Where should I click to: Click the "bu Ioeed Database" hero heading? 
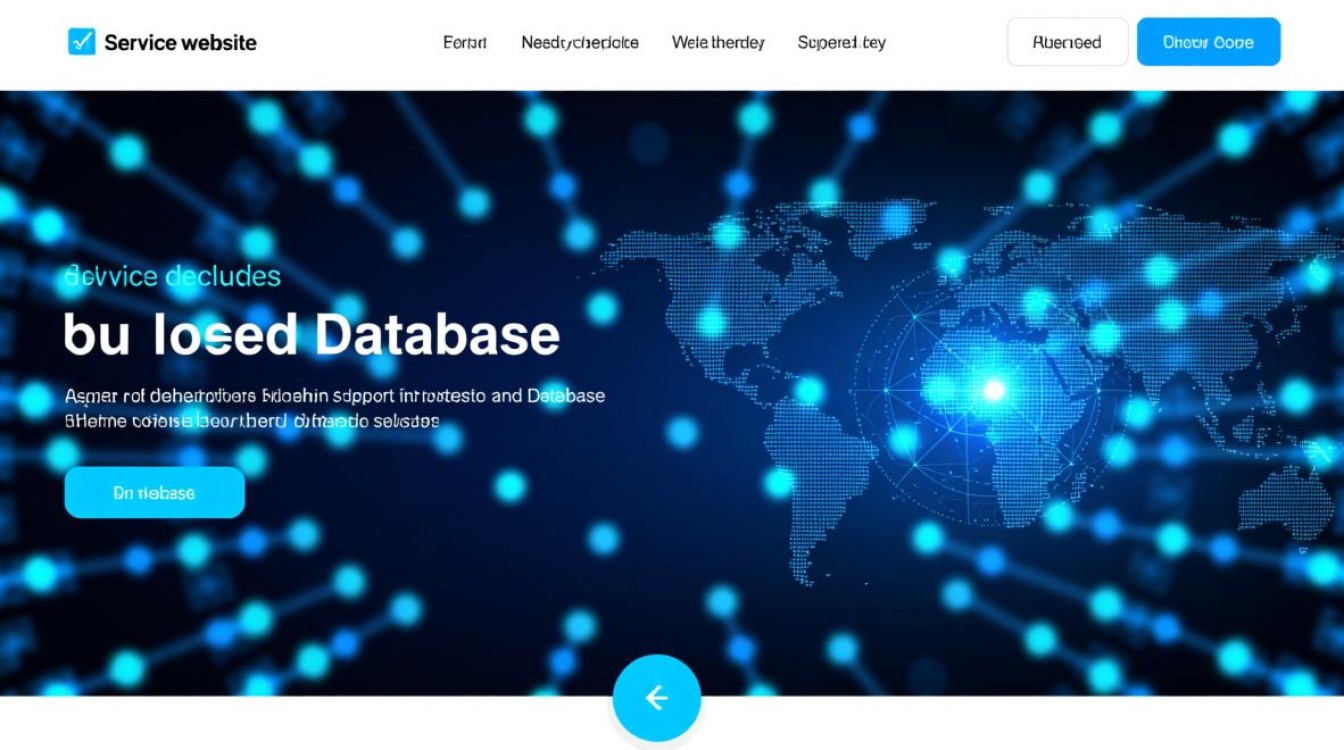pyautogui.click(x=311, y=335)
